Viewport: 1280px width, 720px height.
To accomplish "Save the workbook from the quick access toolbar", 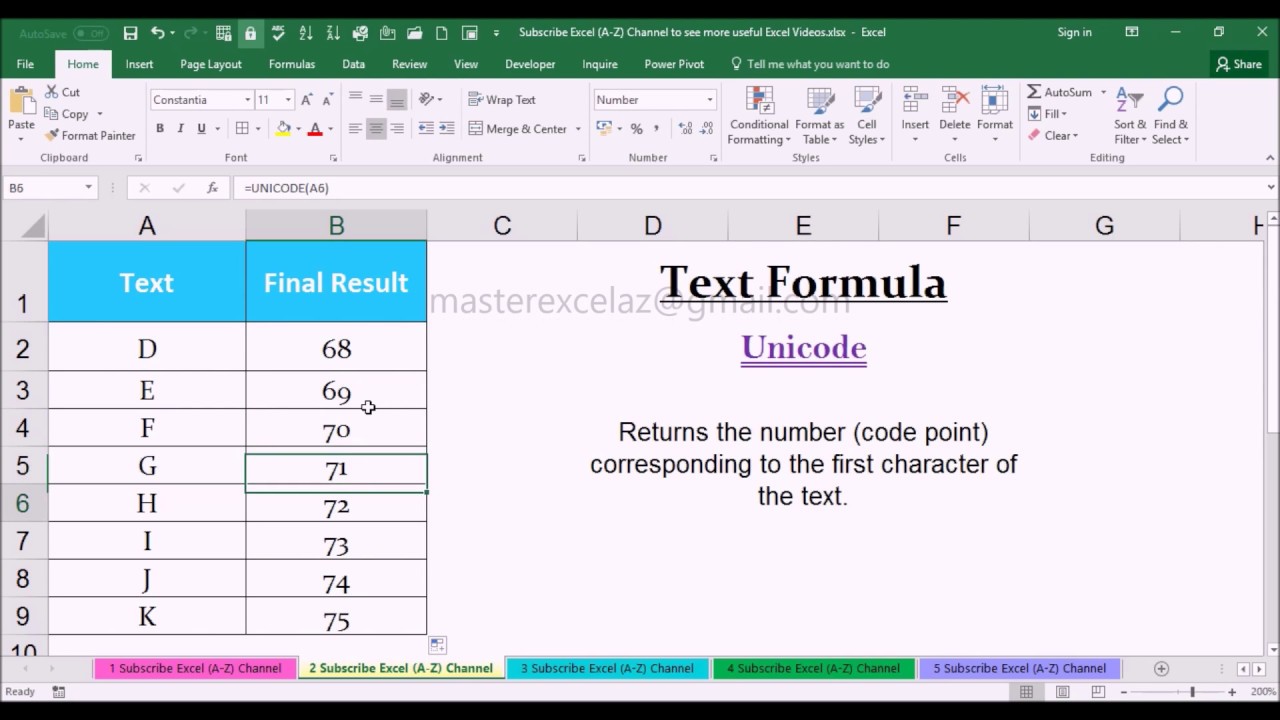I will 130,33.
